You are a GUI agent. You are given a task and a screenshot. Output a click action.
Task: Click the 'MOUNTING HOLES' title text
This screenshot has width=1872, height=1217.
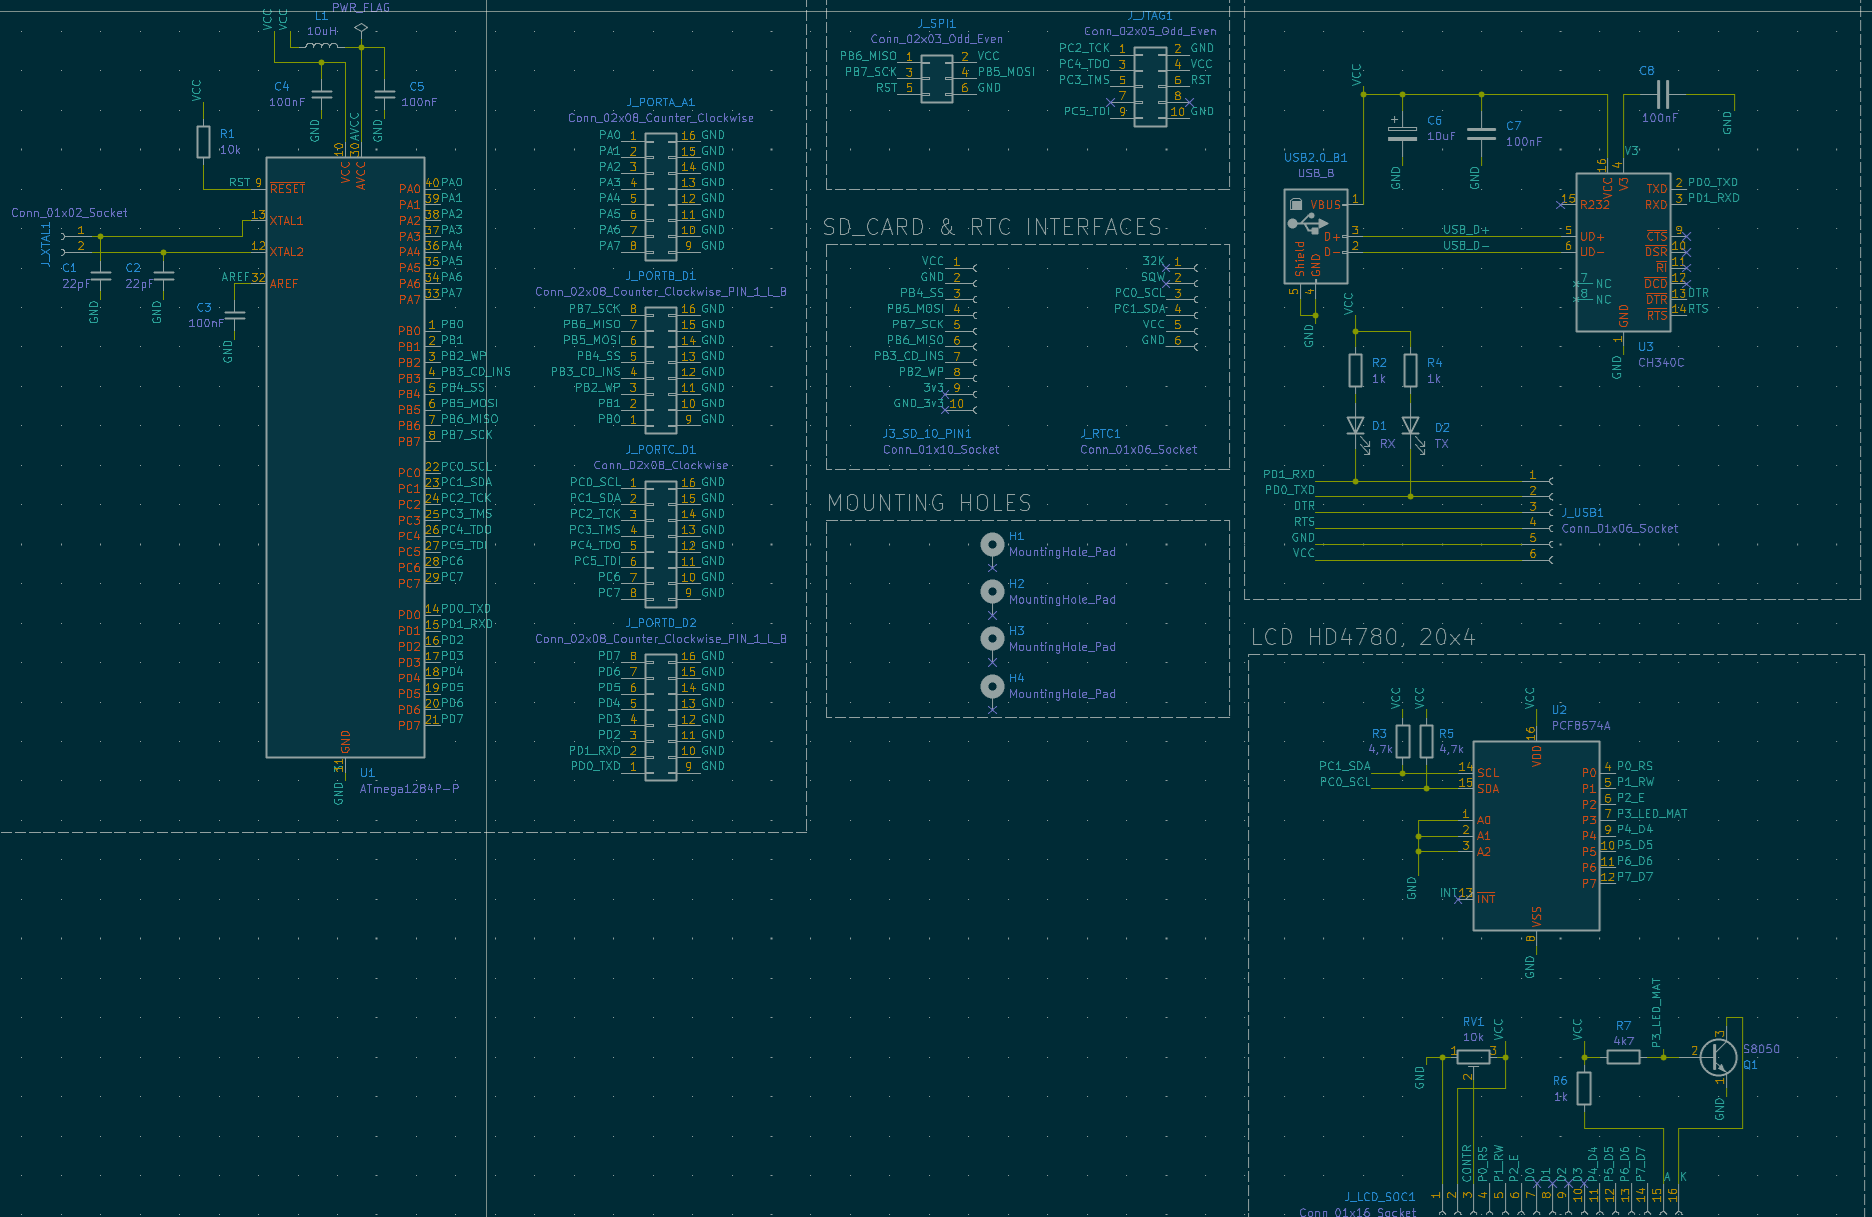click(x=929, y=503)
